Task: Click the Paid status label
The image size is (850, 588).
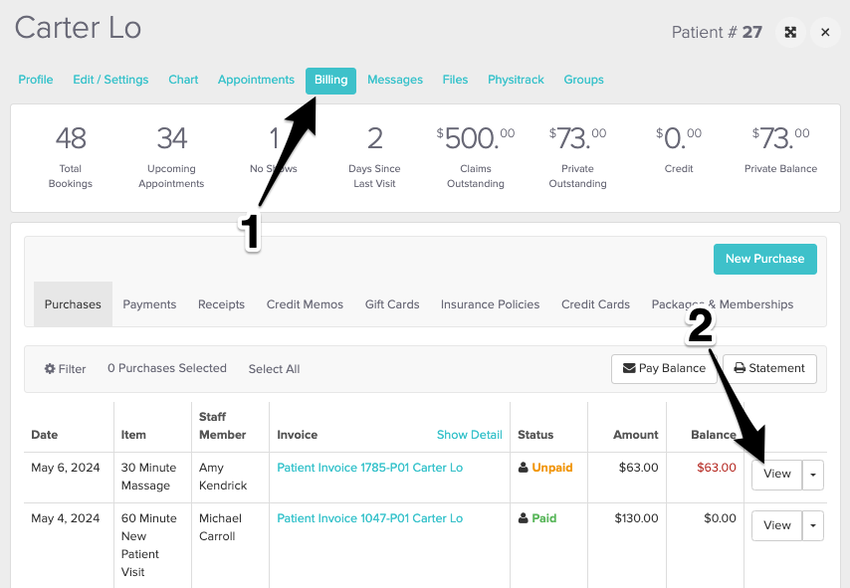Action: click(544, 519)
